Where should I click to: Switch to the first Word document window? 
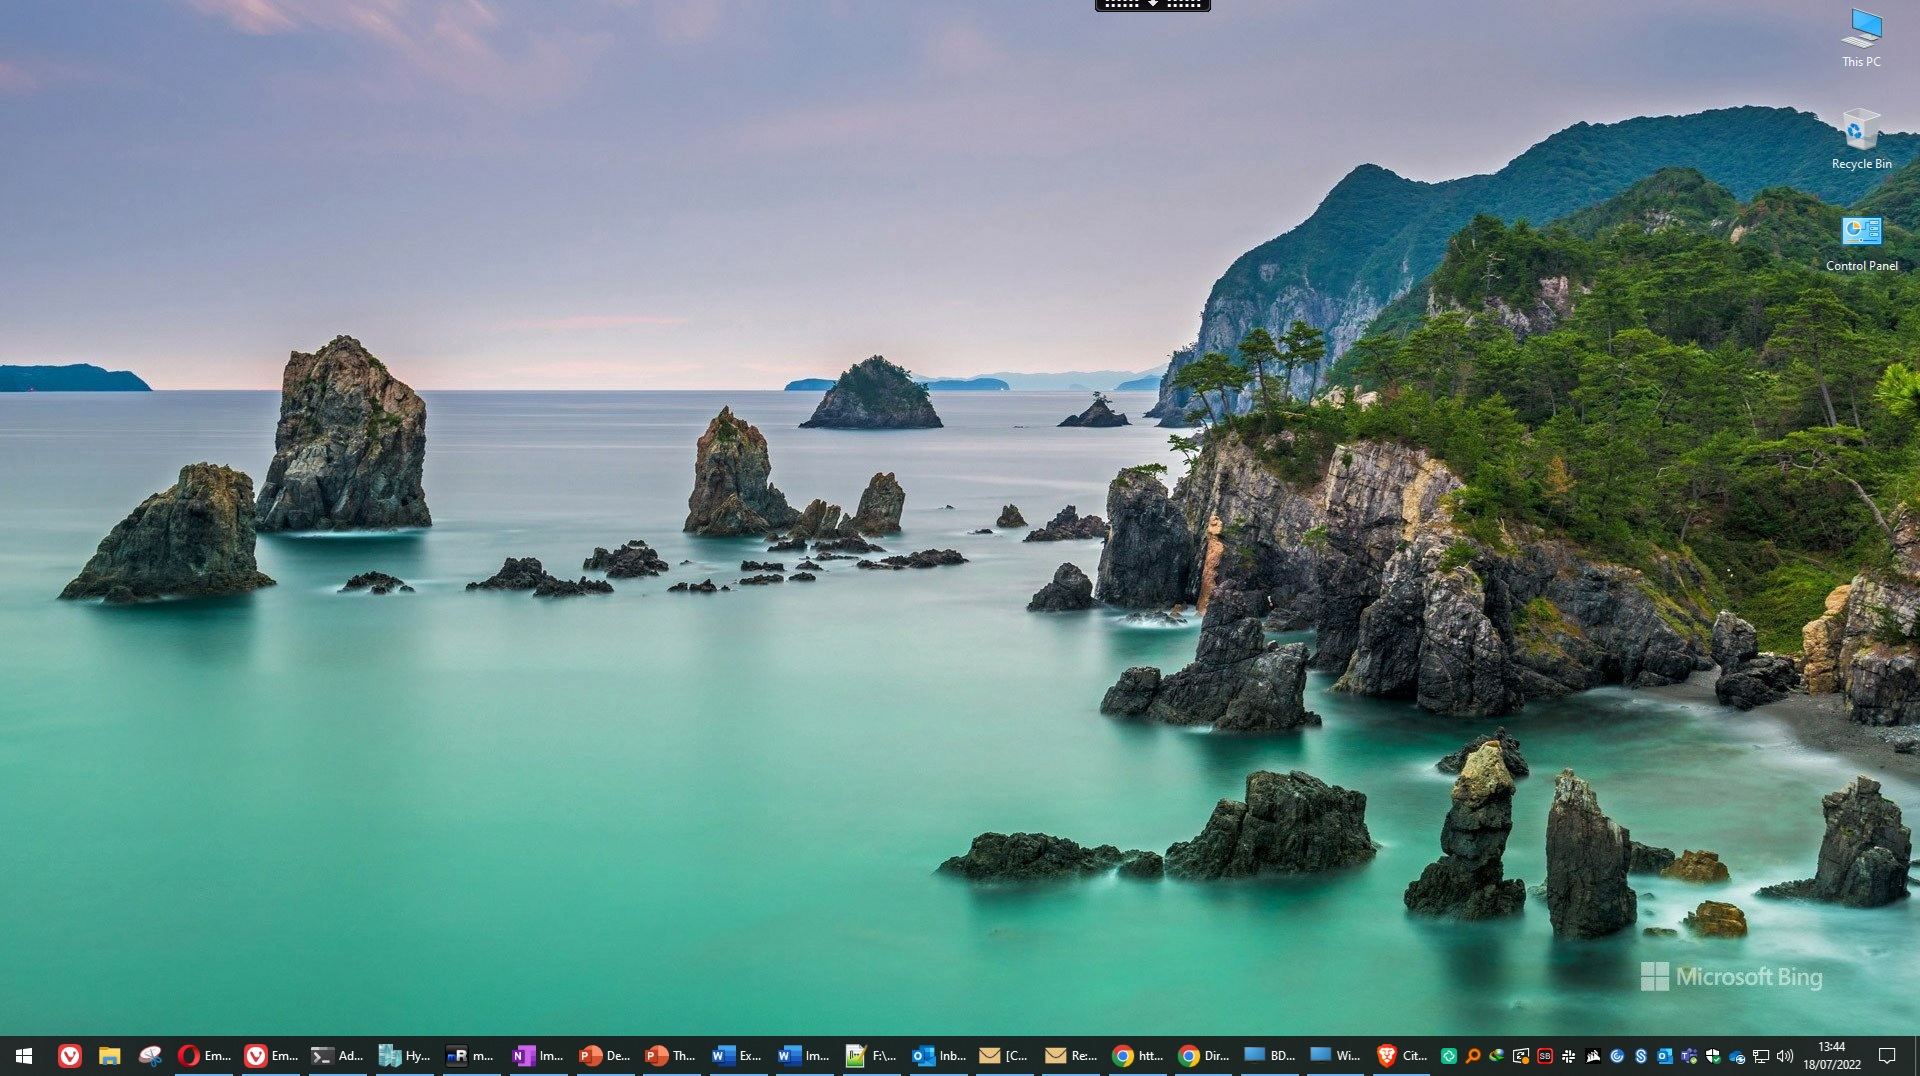[x=737, y=1056]
